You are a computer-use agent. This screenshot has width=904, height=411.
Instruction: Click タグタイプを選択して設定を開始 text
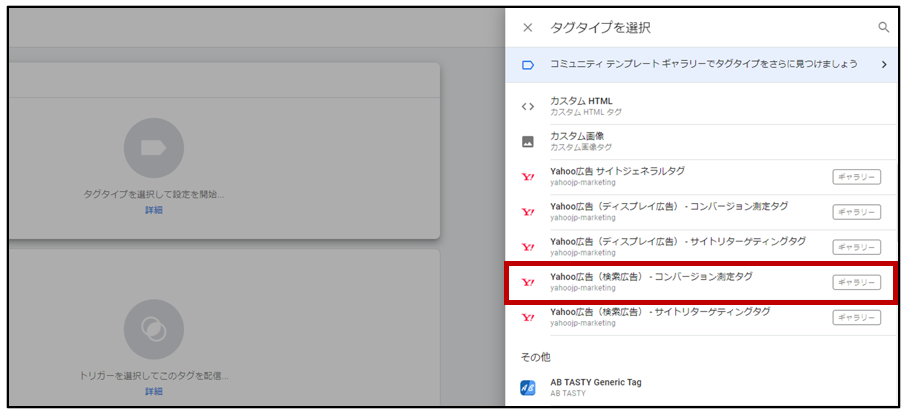153,195
